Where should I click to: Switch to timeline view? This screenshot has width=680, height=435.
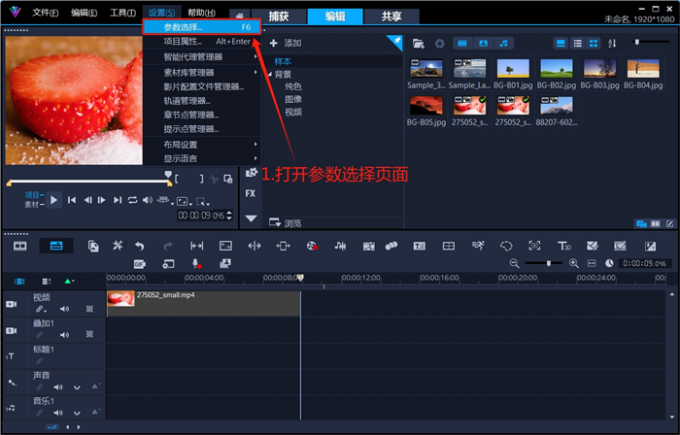(56, 246)
